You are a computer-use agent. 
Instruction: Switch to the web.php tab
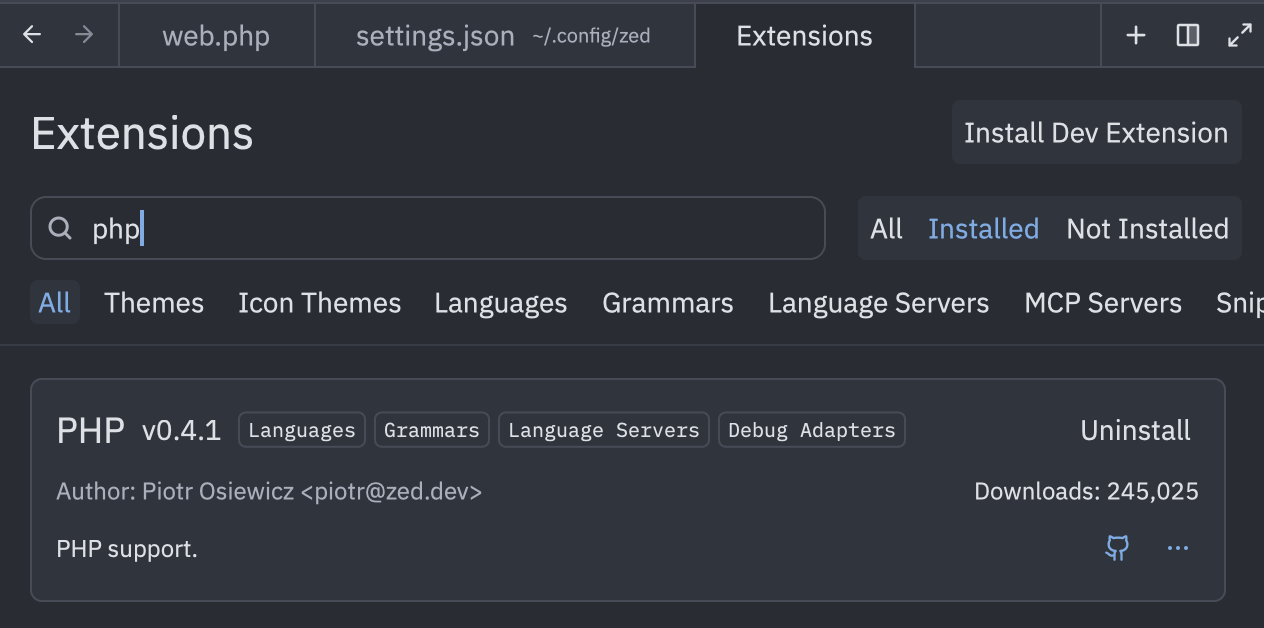(x=216, y=36)
